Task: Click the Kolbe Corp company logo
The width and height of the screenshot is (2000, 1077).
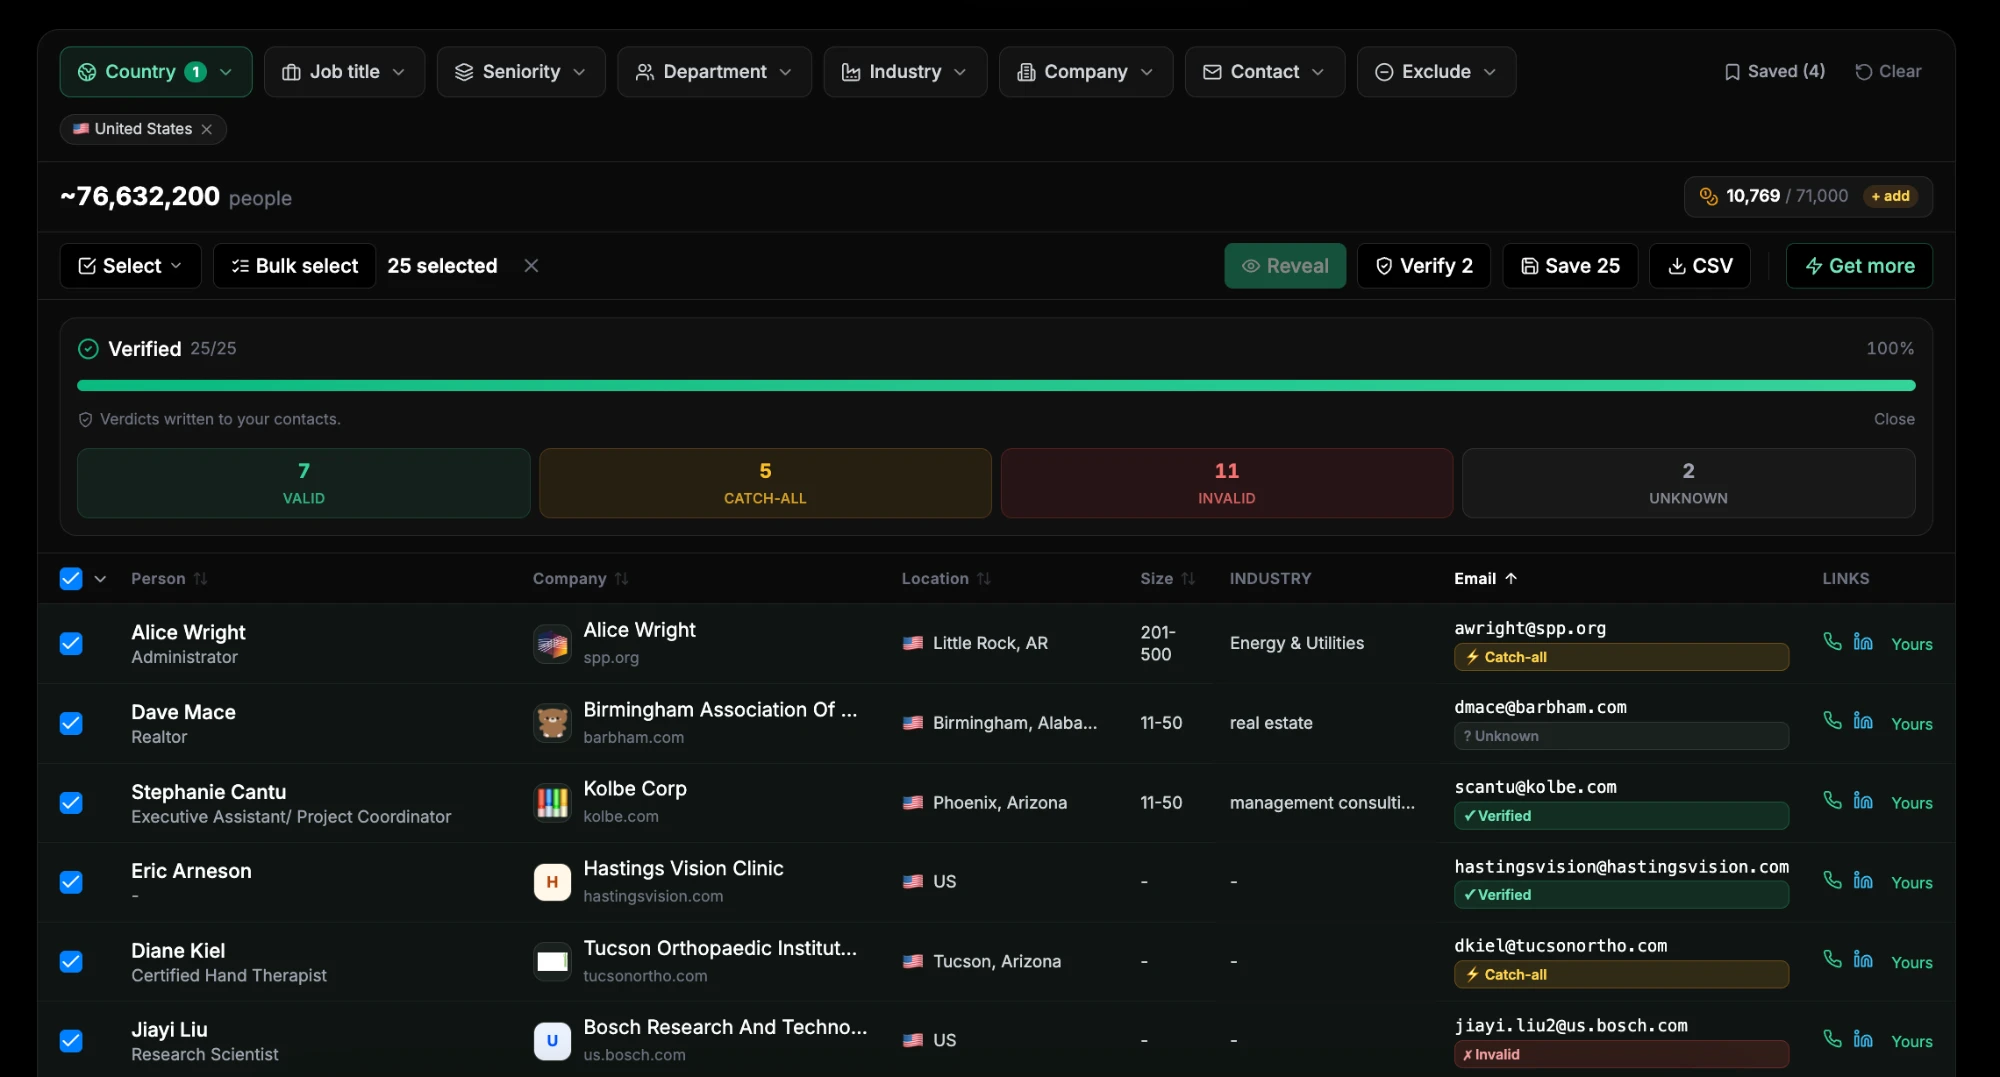Action: [x=552, y=802]
